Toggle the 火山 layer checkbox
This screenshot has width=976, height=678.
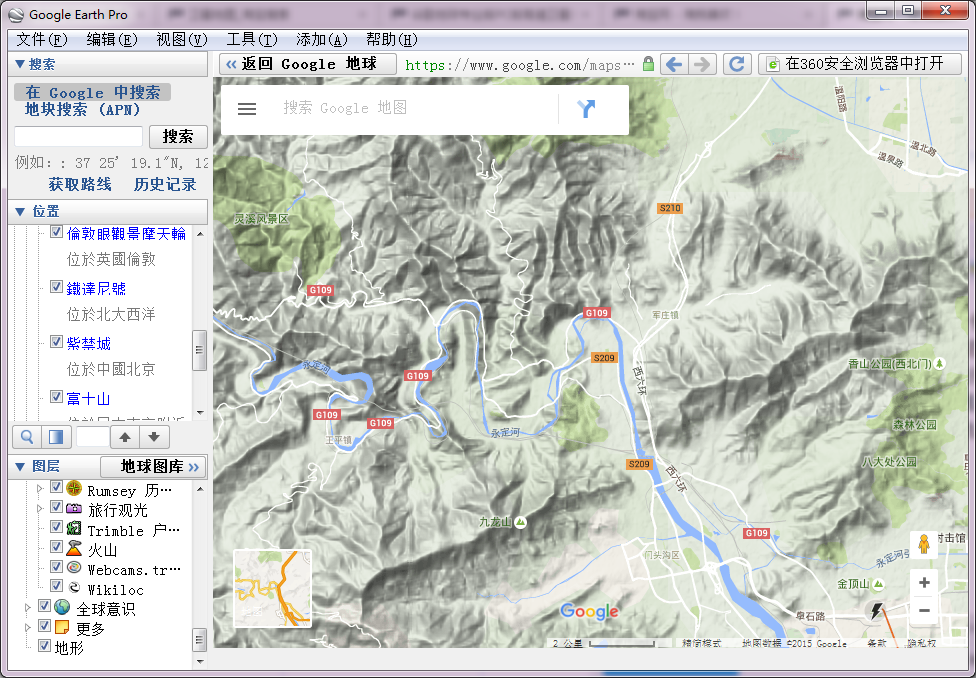56,547
